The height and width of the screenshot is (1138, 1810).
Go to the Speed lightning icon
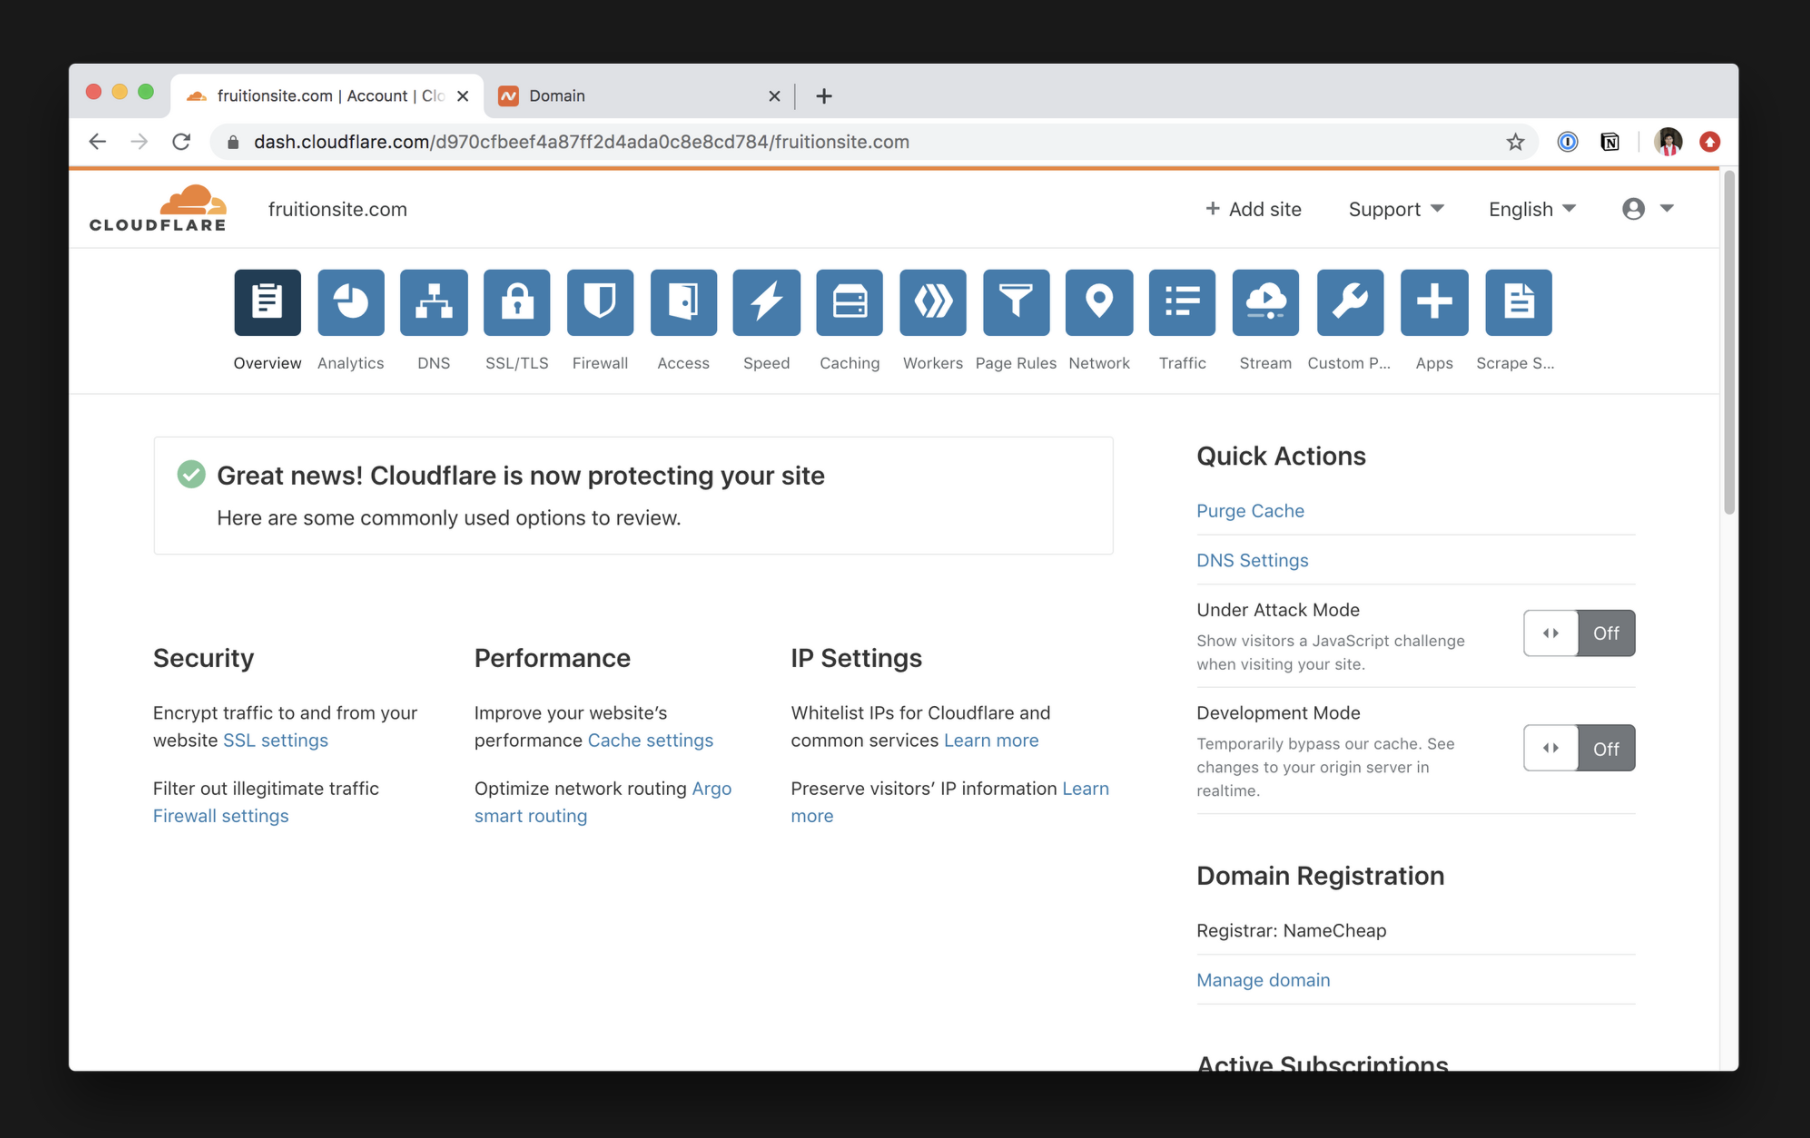(766, 302)
